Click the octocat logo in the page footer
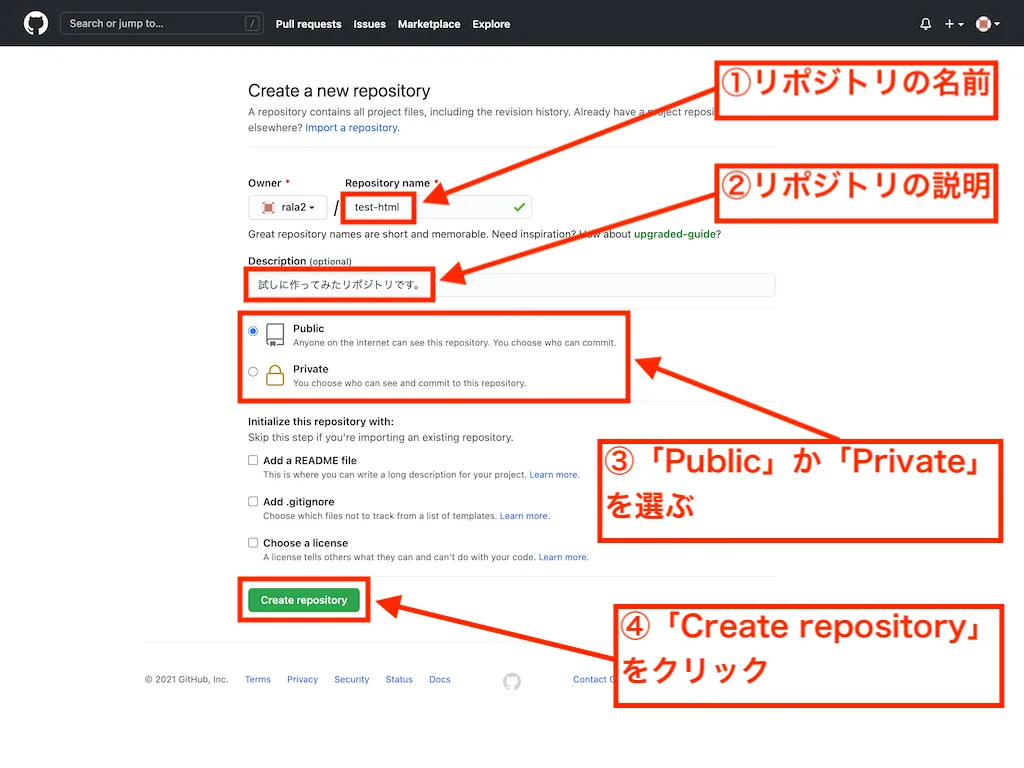The height and width of the screenshot is (768, 1024). coord(511,680)
